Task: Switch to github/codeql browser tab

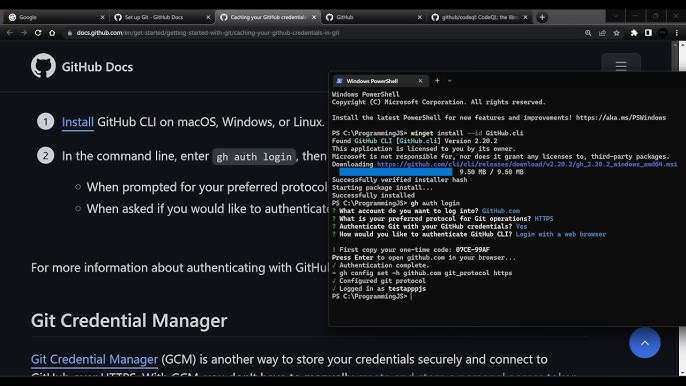Action: (x=480, y=17)
